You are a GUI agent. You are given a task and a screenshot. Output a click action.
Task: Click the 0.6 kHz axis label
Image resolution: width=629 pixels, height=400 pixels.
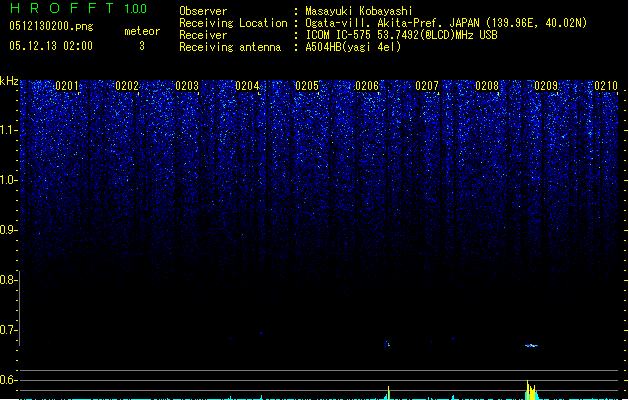(x=8, y=380)
